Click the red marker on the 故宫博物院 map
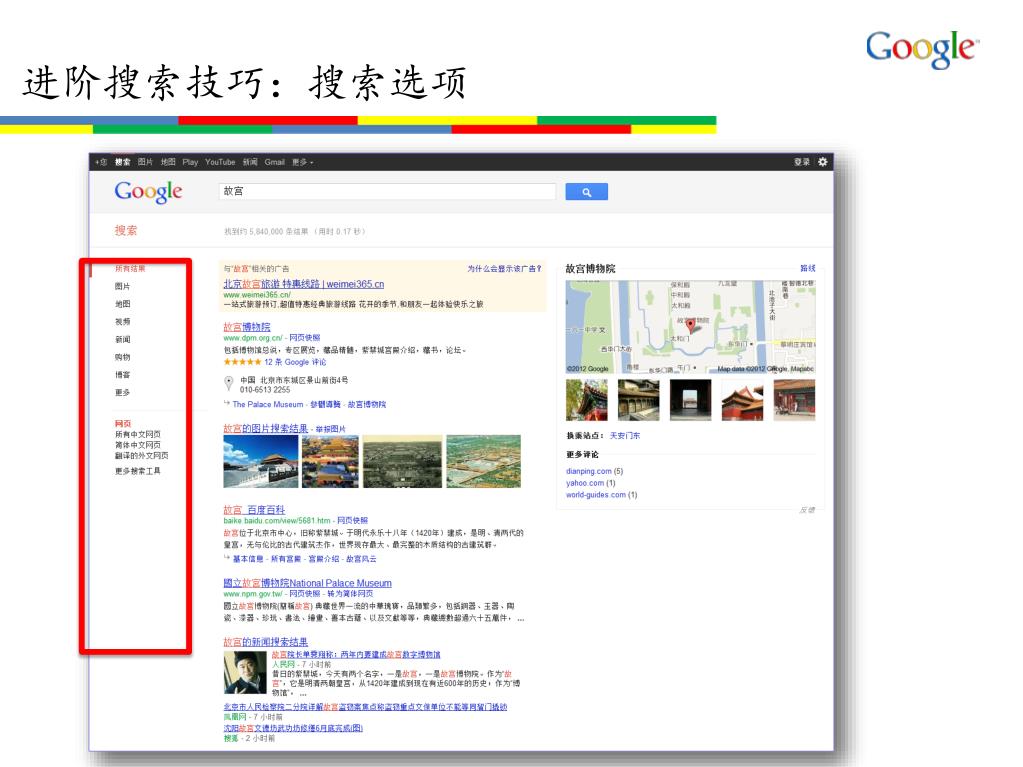Screen dimensions: 1023x767 (690, 325)
